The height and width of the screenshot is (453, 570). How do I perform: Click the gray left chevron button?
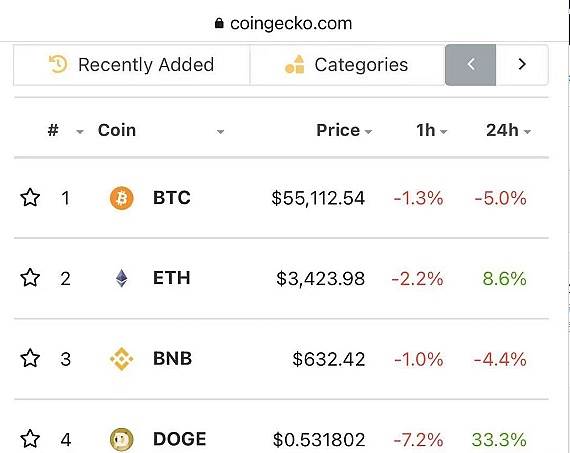tap(470, 65)
